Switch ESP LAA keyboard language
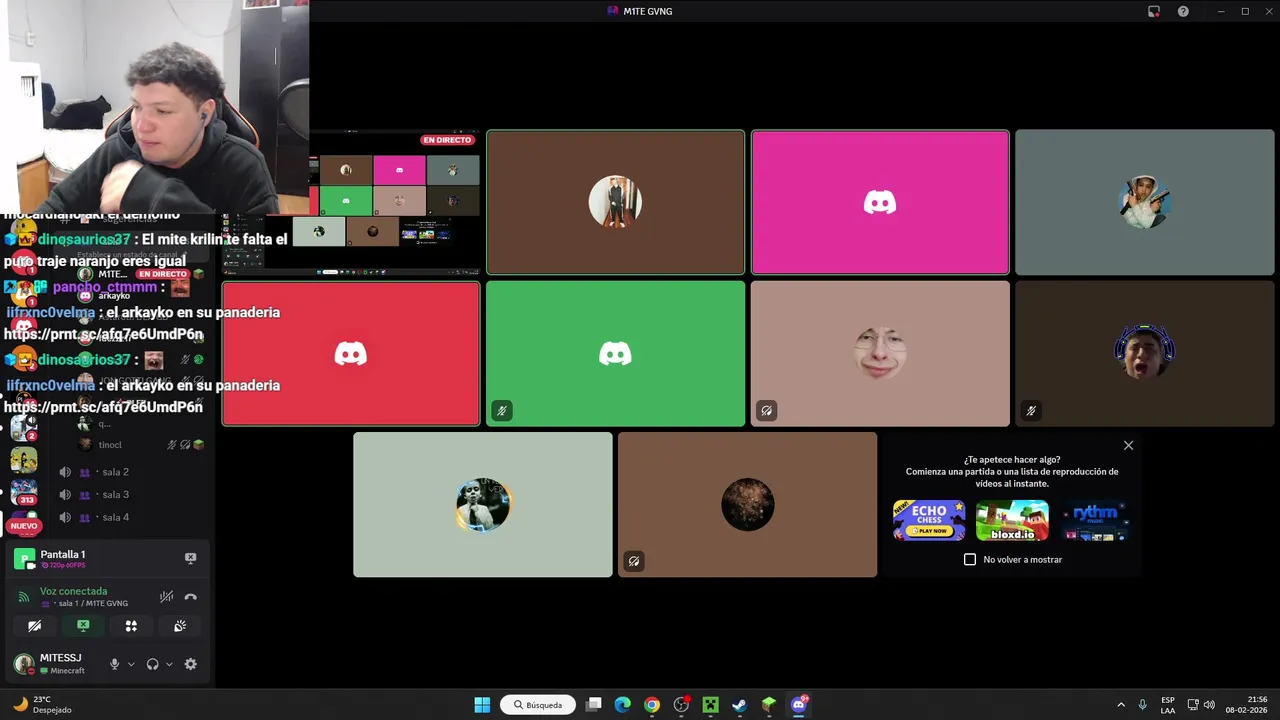1280x720 pixels. [x=1168, y=705]
